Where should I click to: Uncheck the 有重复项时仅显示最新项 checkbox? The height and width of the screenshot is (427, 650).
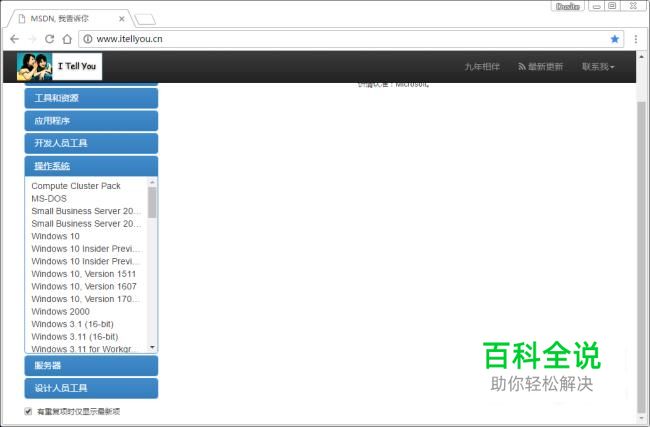pos(28,411)
